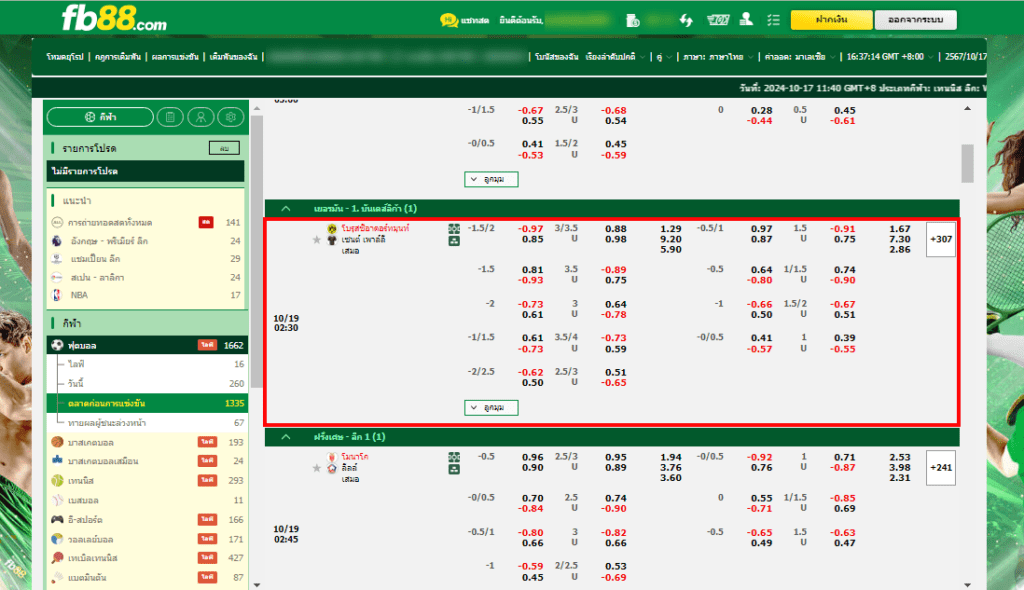Expand corners dropdown under Dortmund match
The image size is (1024, 590).
coord(491,408)
